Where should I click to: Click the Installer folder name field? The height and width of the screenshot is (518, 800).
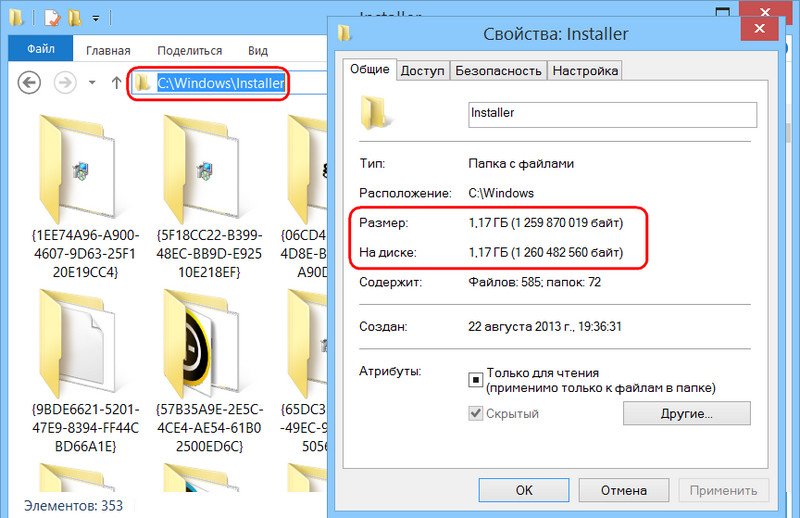tap(612, 114)
